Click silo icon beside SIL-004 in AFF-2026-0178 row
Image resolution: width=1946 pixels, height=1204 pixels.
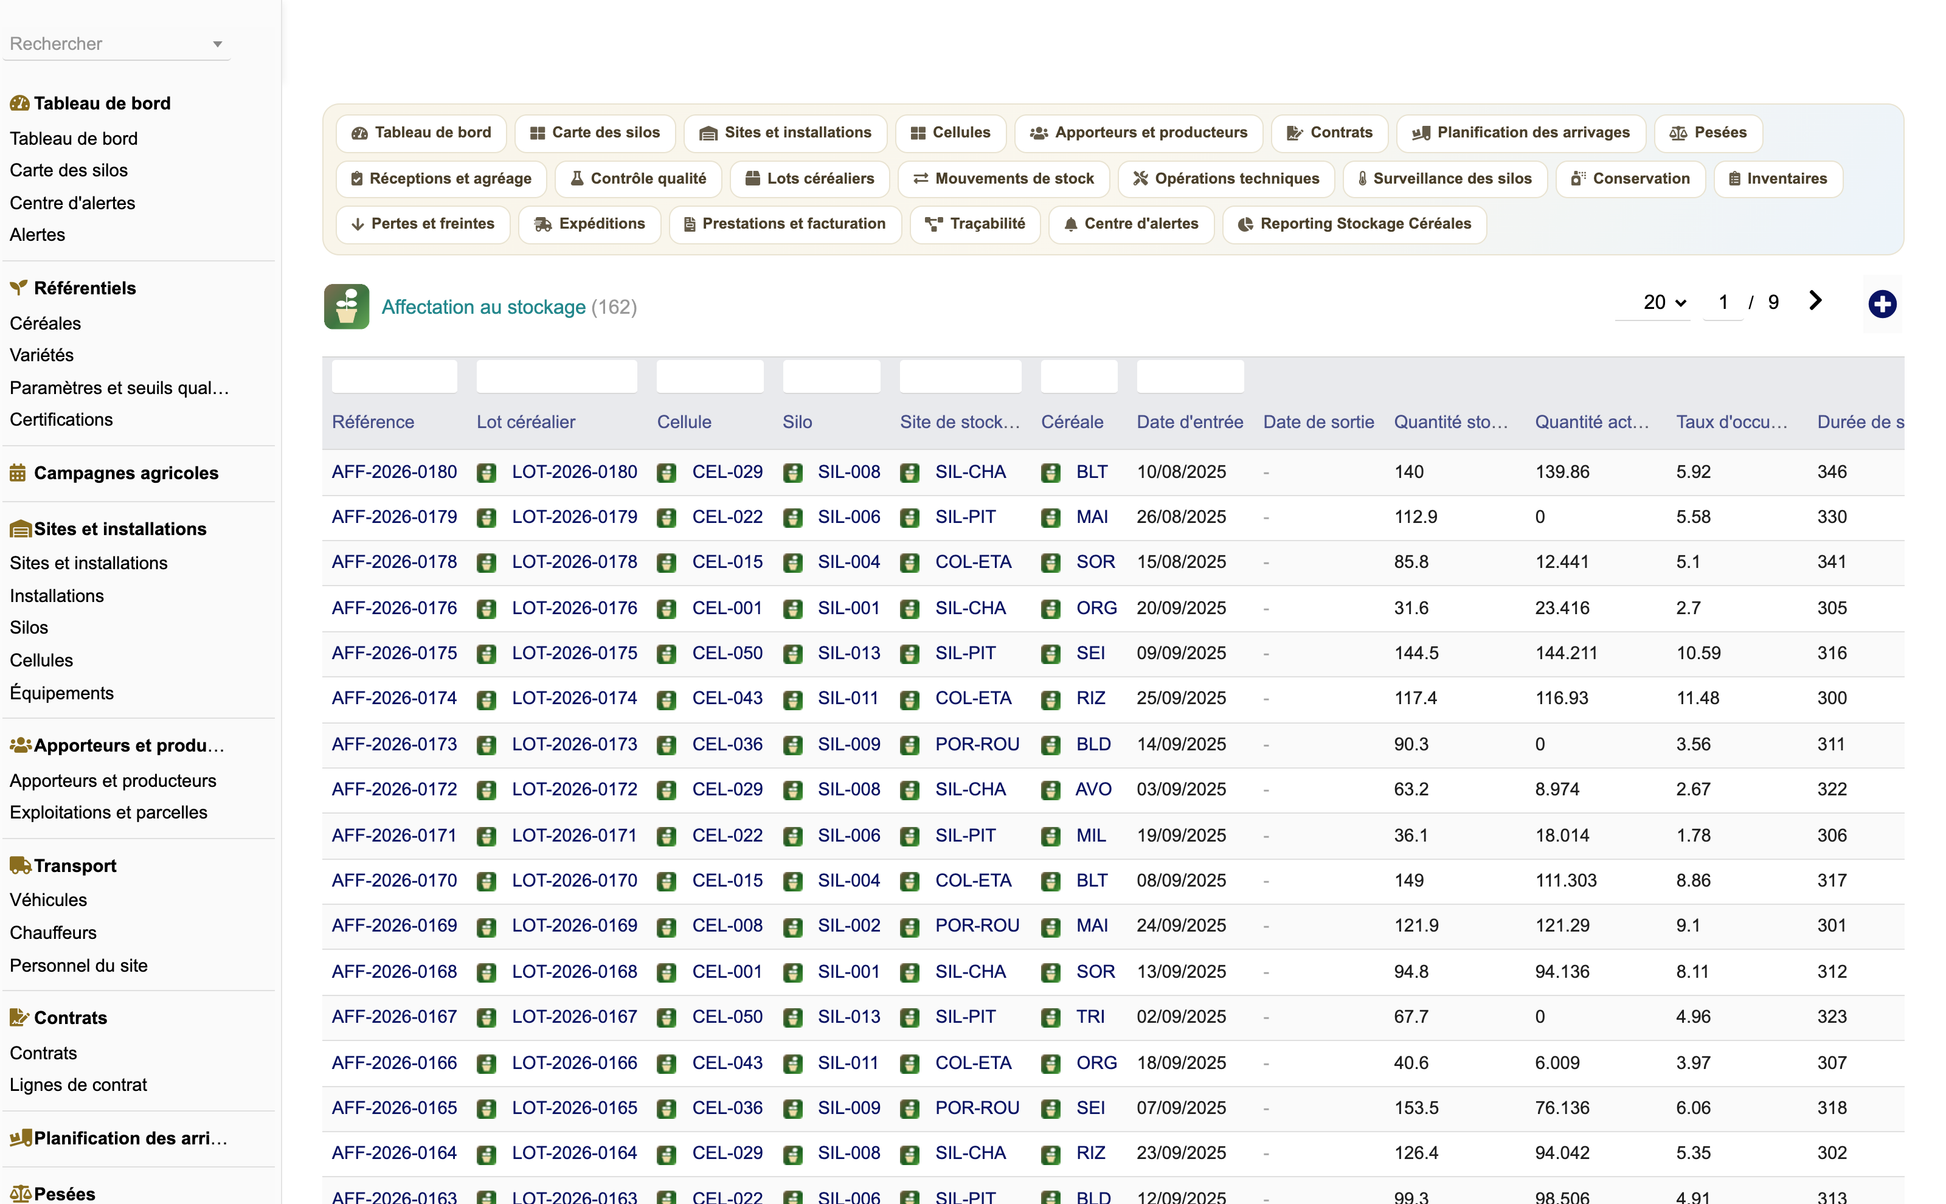[793, 563]
